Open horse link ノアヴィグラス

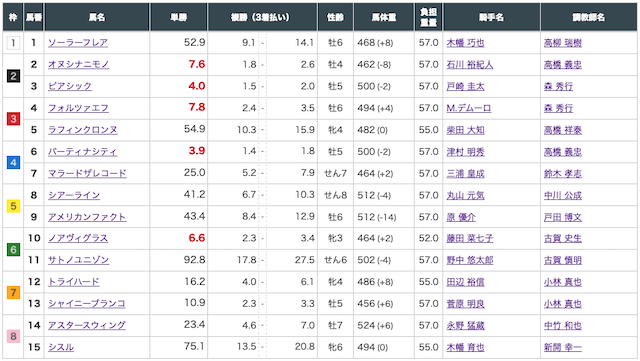click(x=78, y=238)
